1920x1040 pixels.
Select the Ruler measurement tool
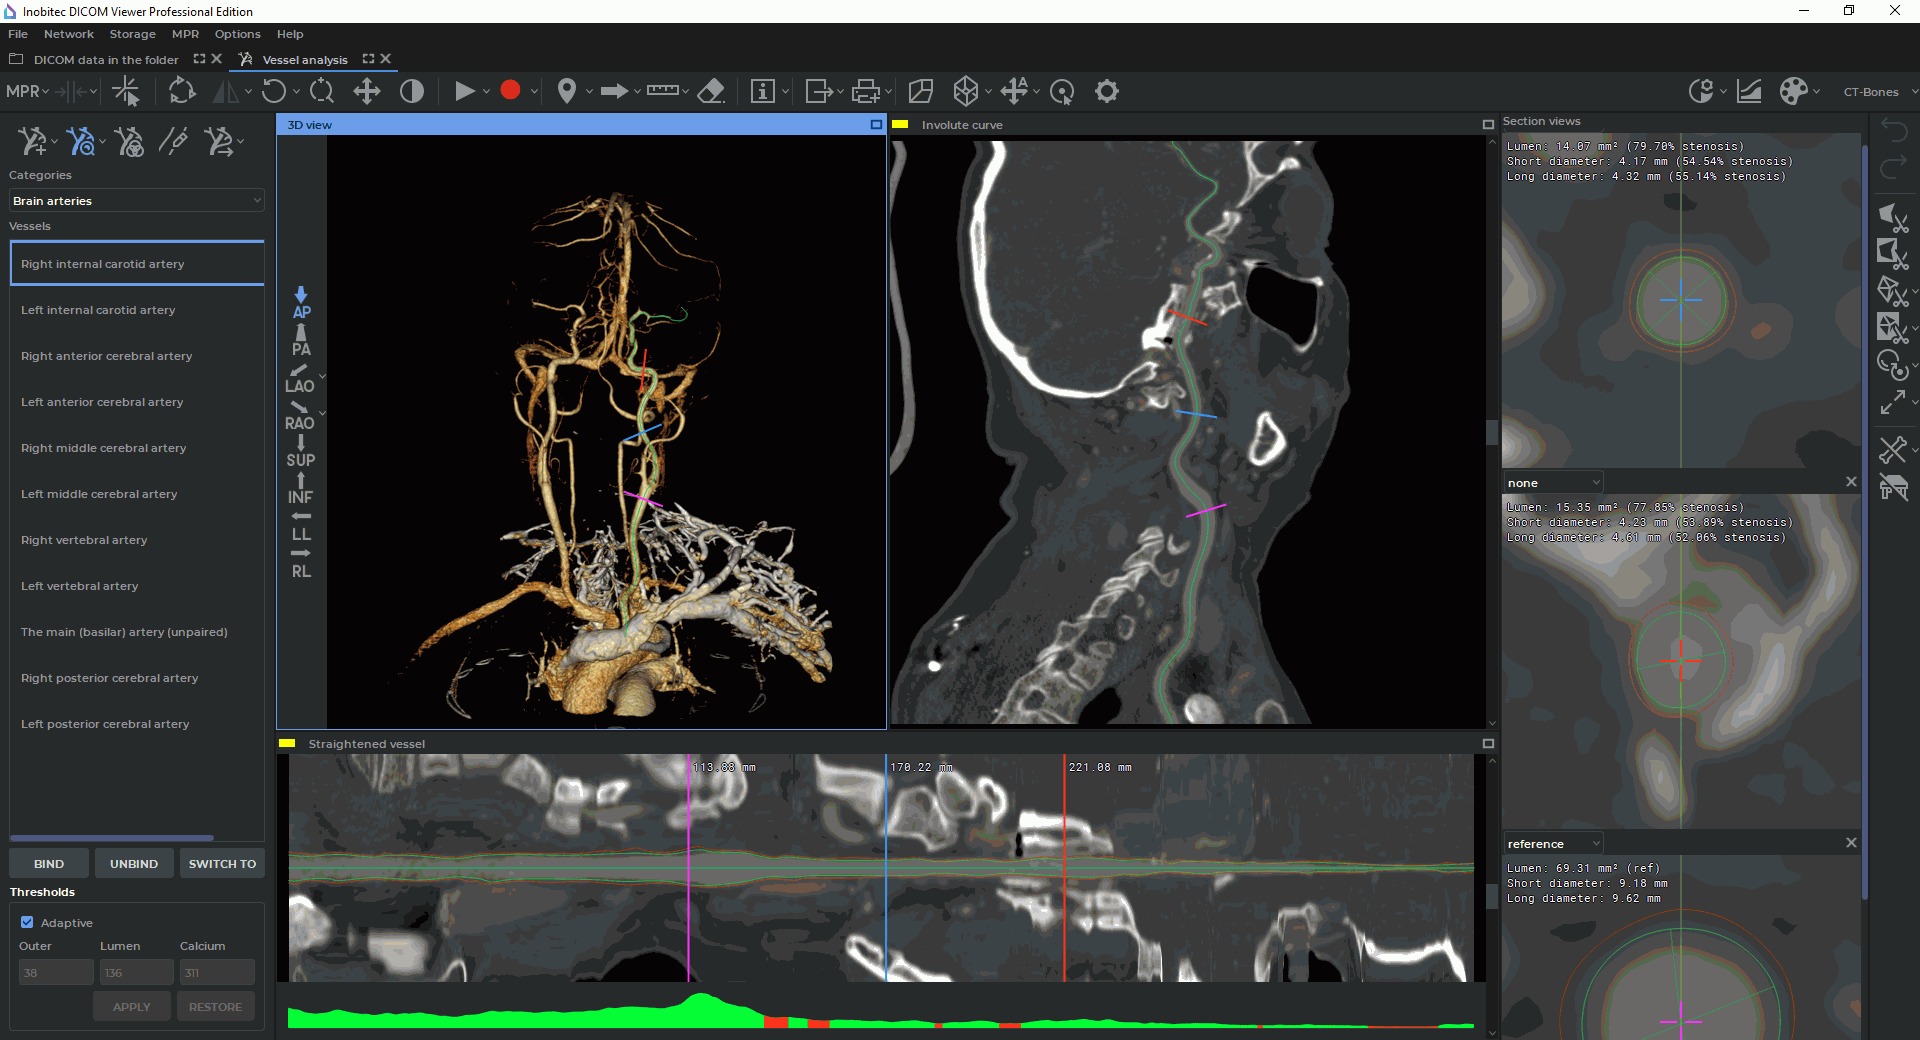point(662,90)
